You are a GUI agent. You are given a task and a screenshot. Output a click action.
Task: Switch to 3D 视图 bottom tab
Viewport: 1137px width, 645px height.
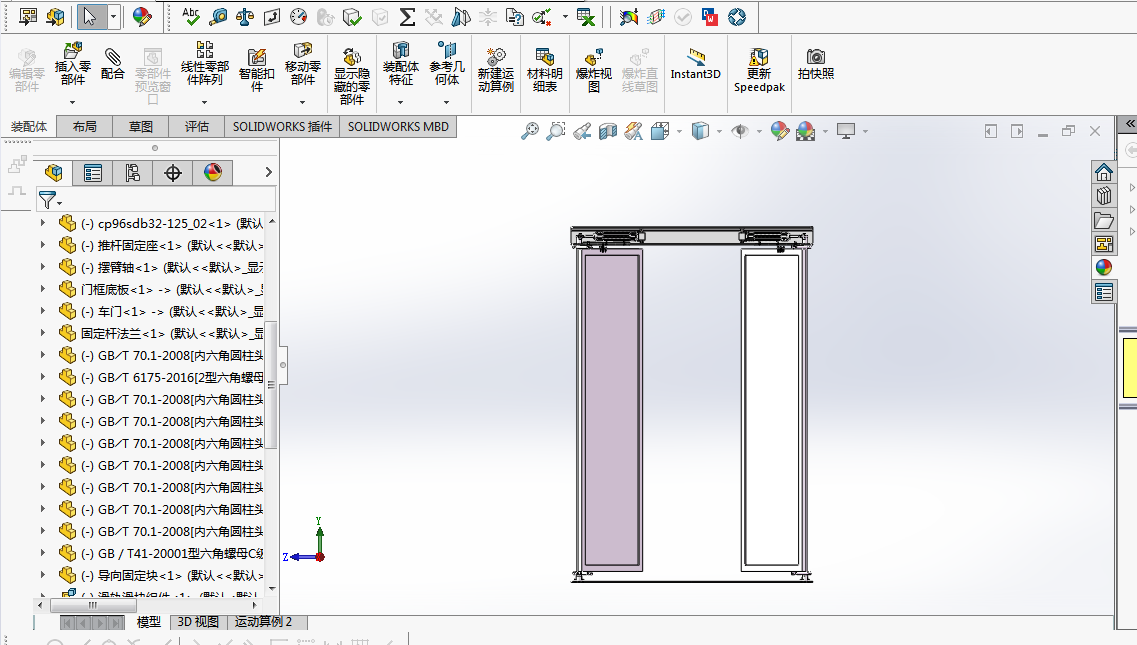point(198,622)
